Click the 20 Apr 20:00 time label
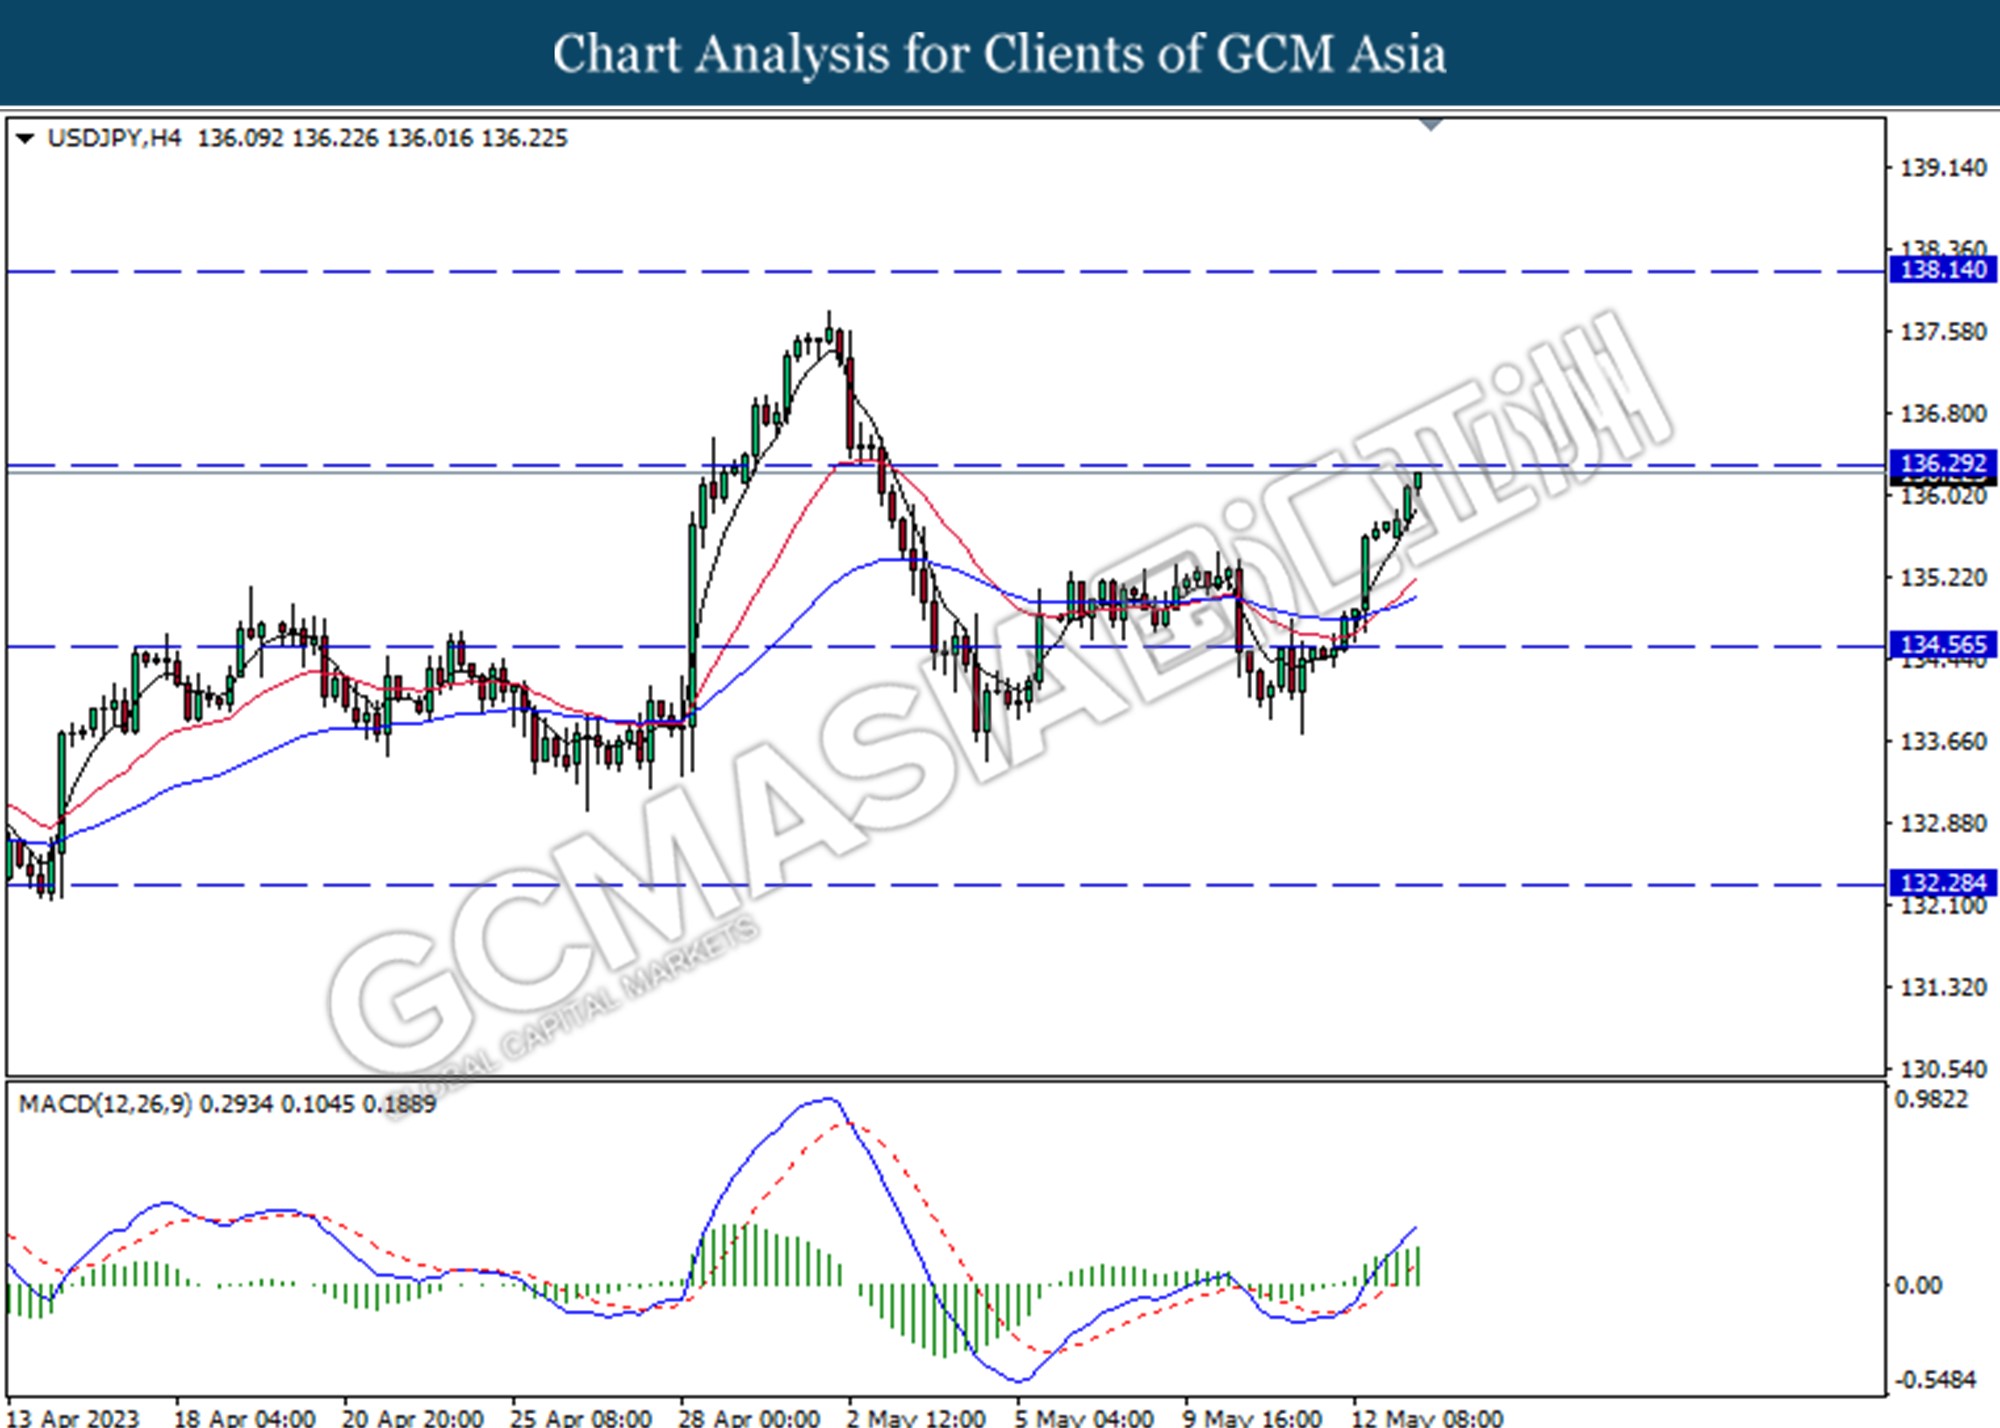2000x1428 pixels. tap(412, 1416)
